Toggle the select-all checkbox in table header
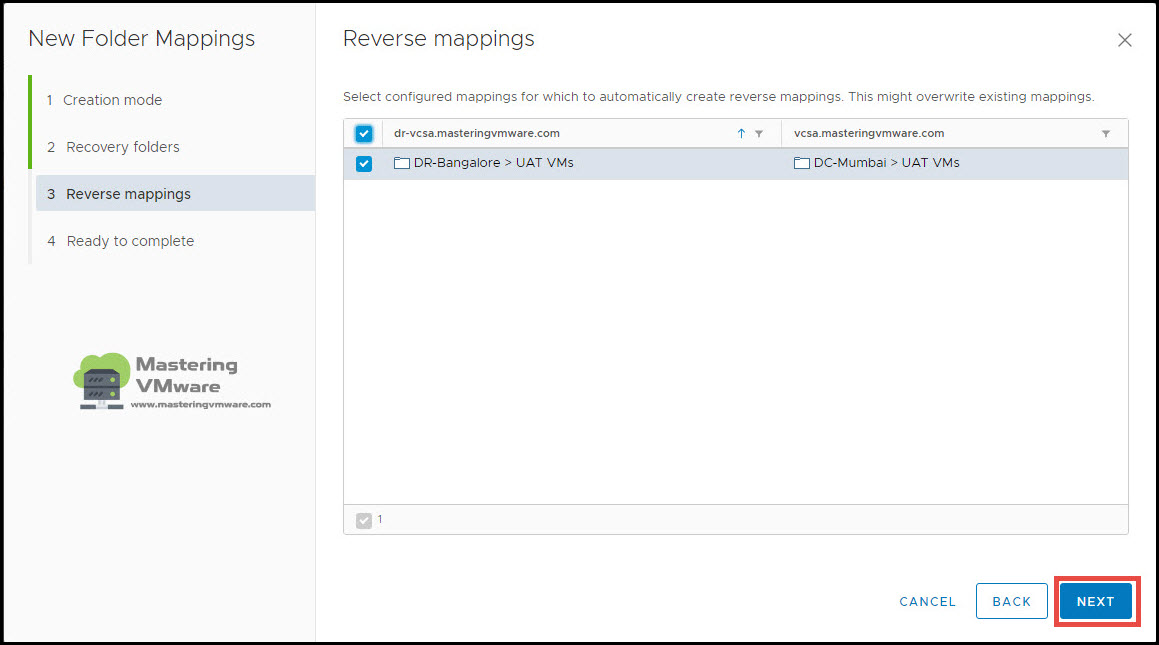 364,134
